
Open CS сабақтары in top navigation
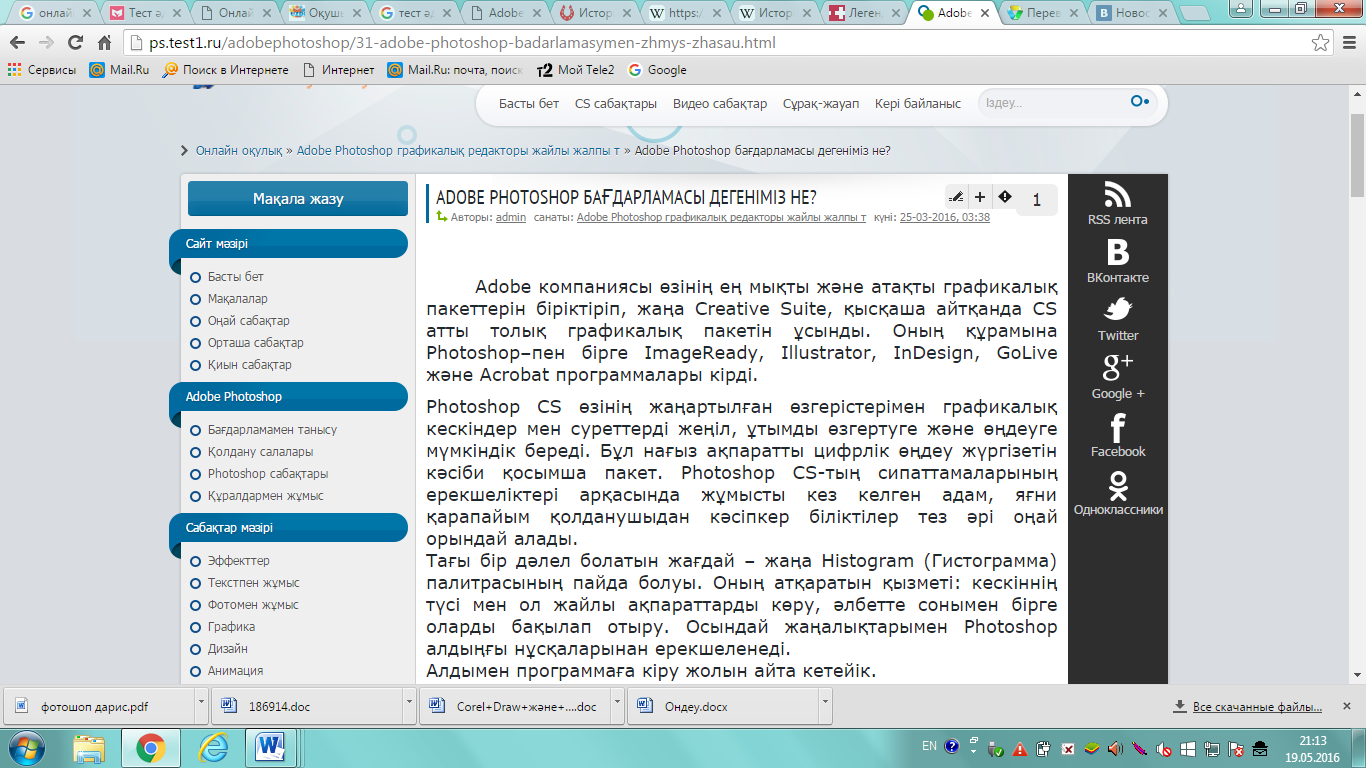coord(616,103)
